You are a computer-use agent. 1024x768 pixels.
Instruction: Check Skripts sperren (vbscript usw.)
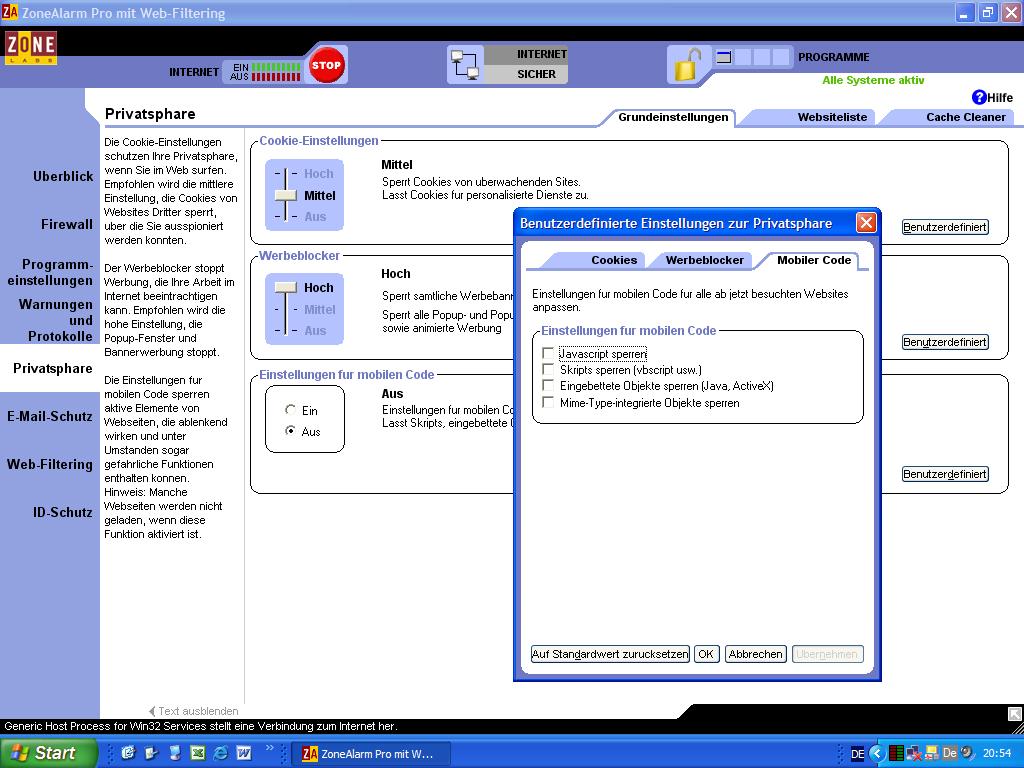coord(548,370)
